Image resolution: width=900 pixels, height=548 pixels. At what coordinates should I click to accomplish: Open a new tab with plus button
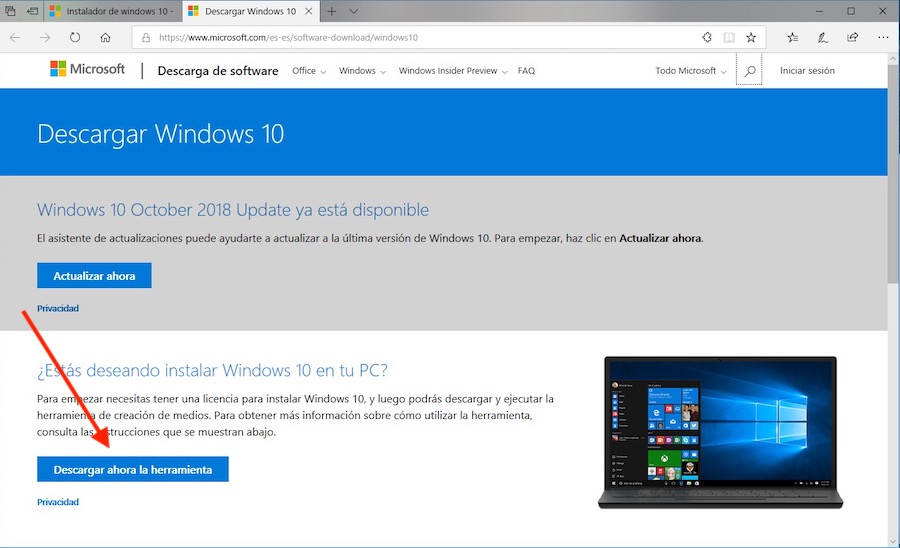[x=331, y=11]
